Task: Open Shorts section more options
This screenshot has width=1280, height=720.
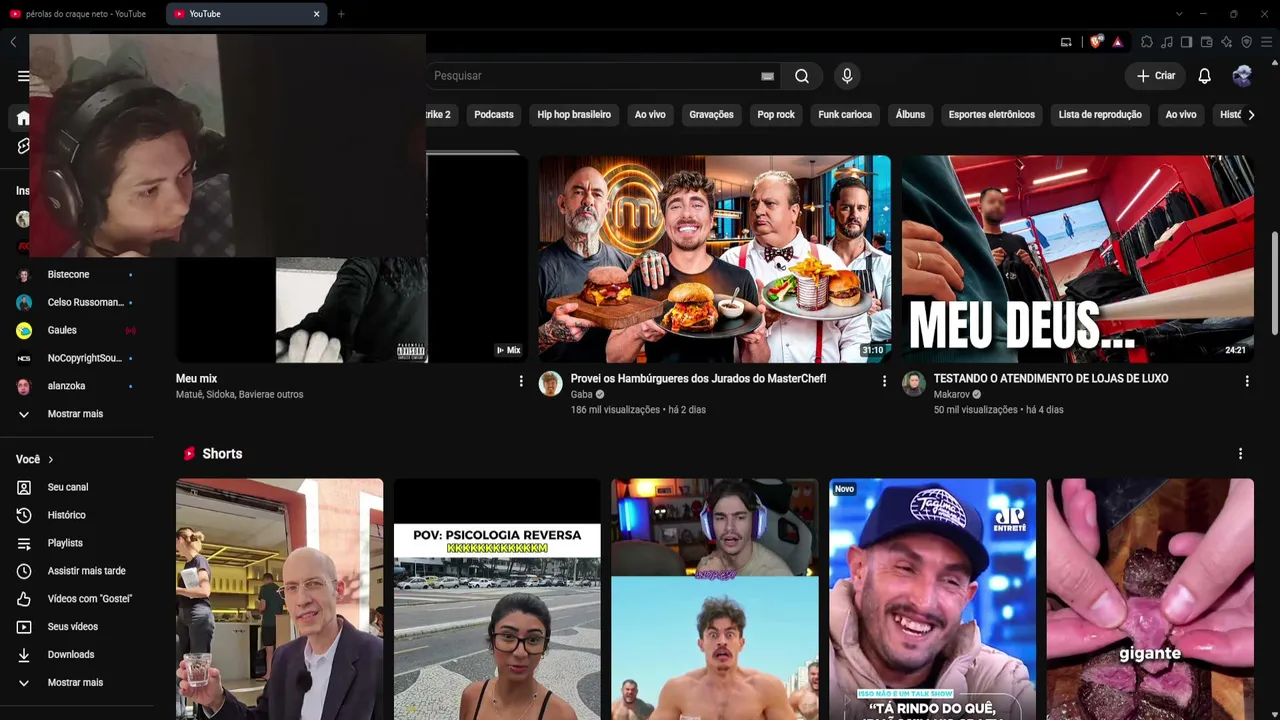Action: point(1240,454)
